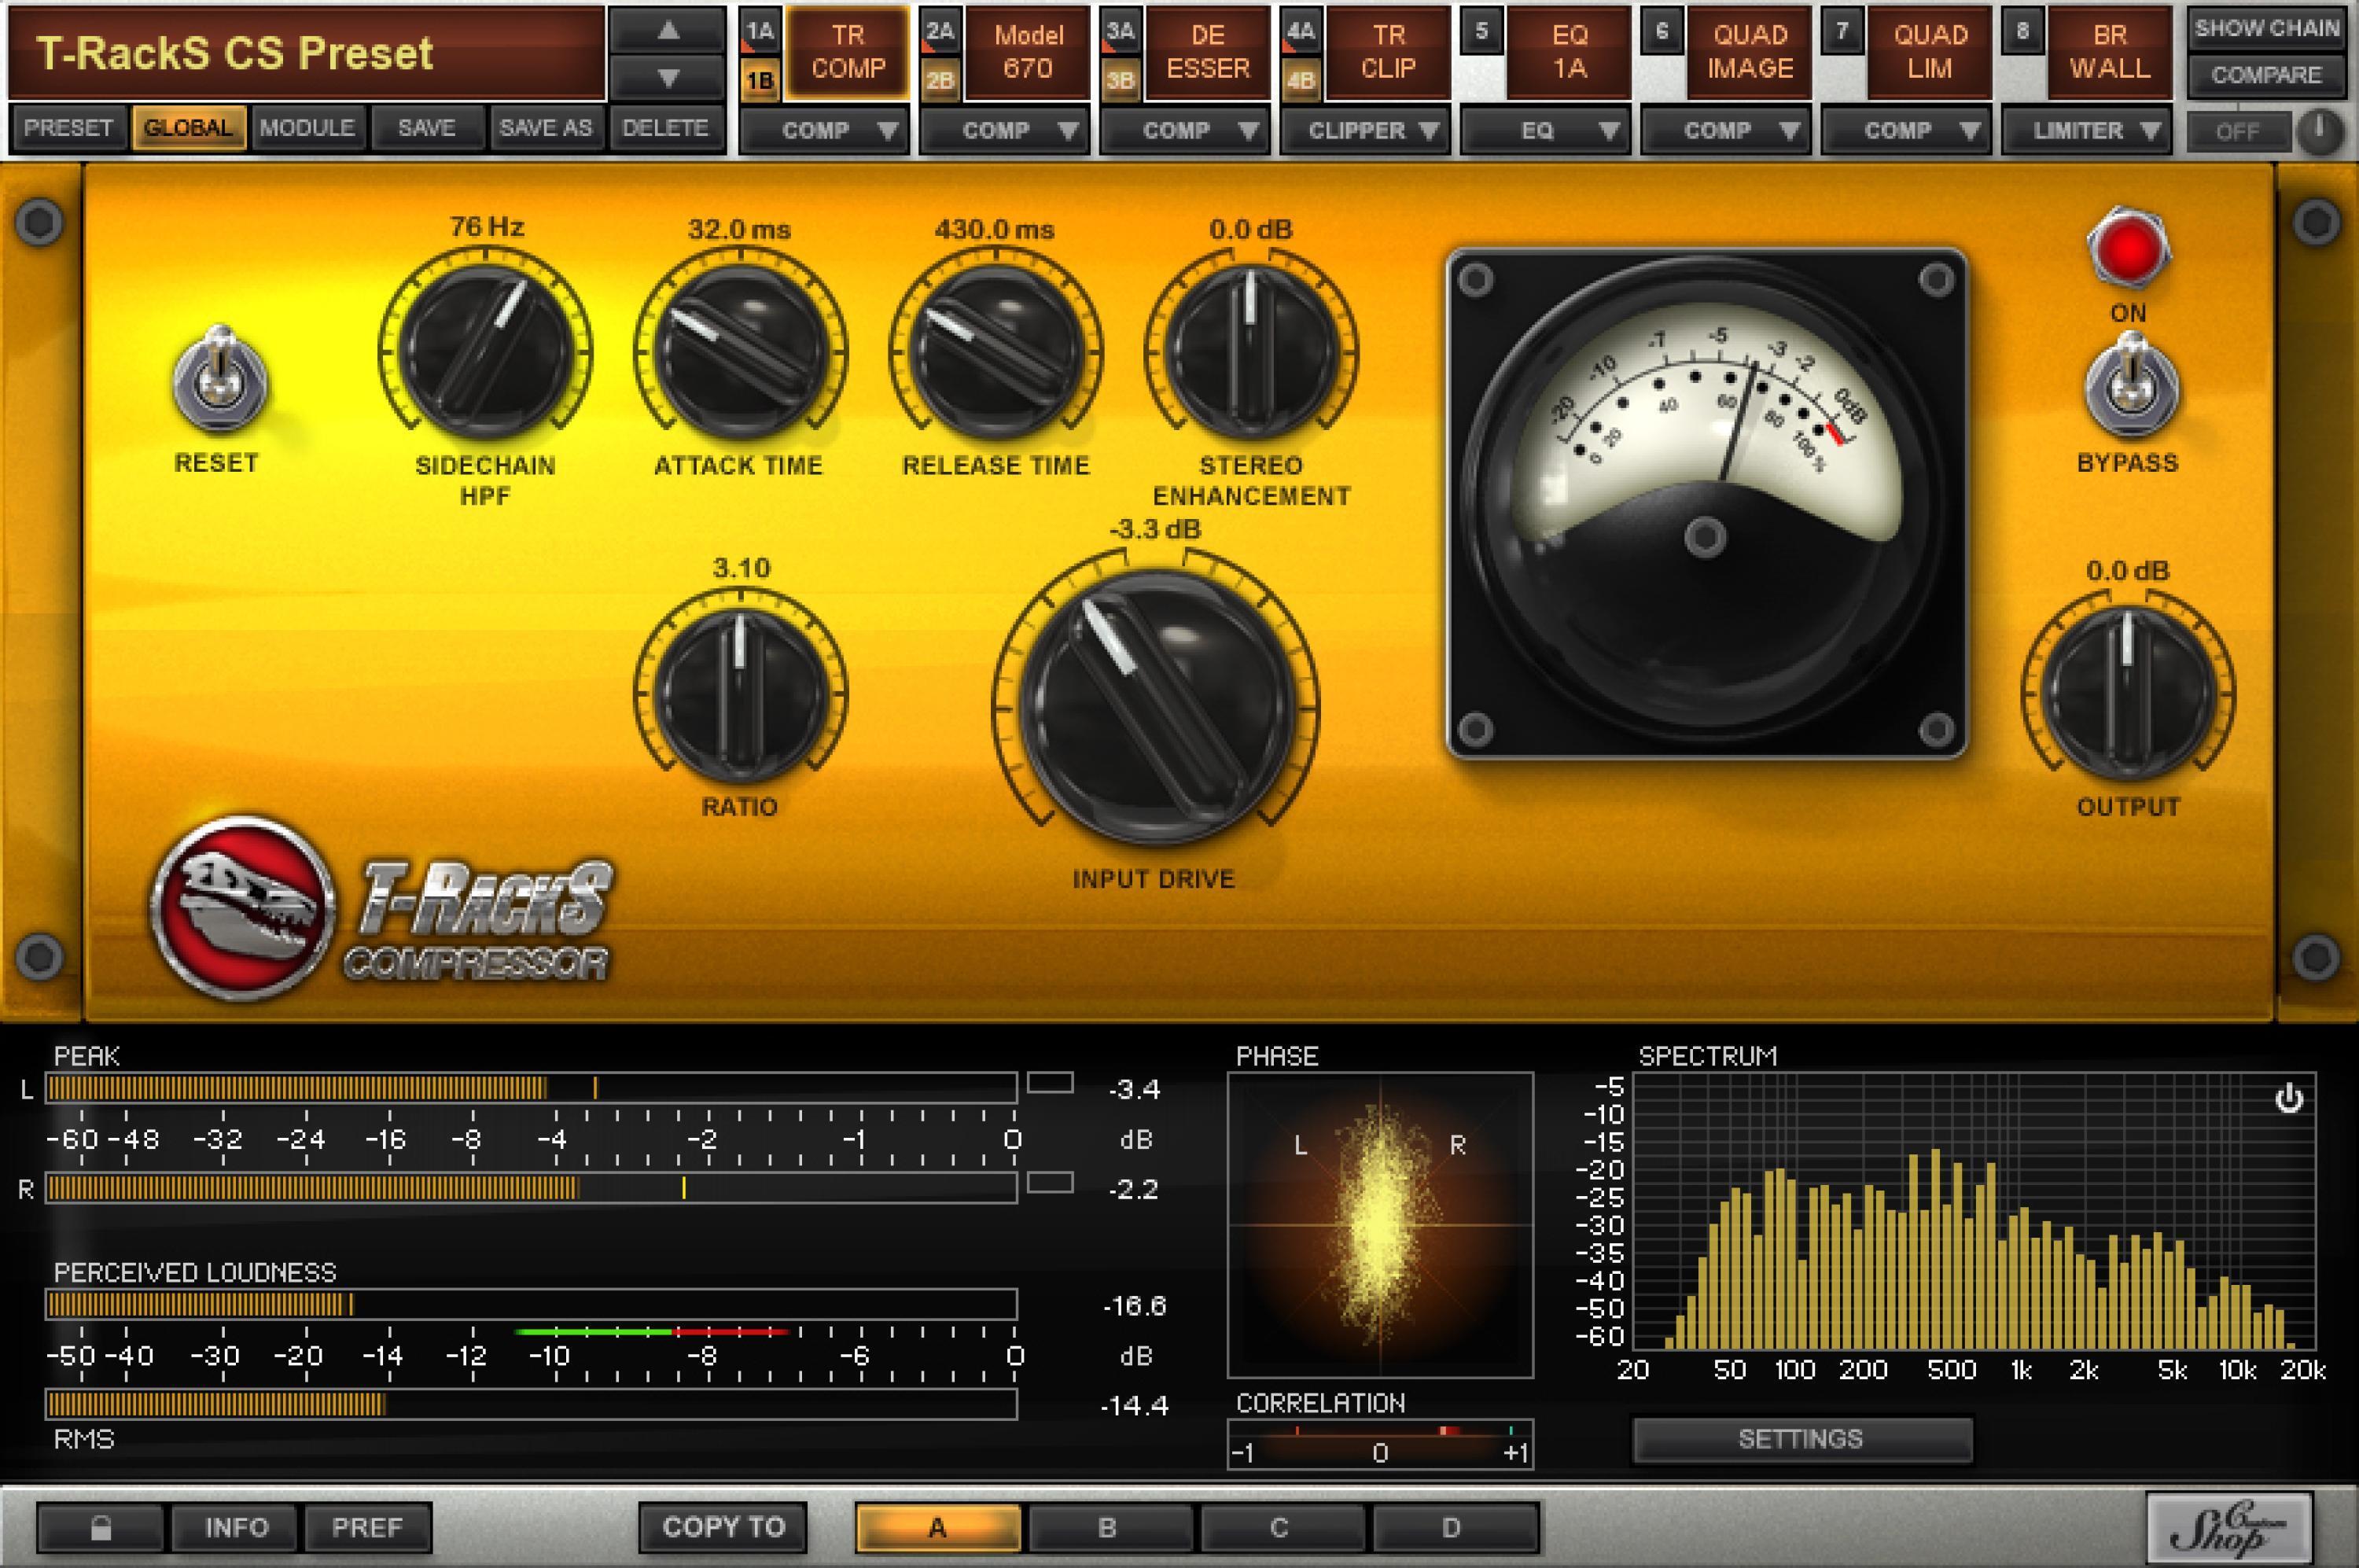The image size is (2359, 1568).
Task: Switch to snapshot B
Action: pyautogui.click(x=1107, y=1527)
